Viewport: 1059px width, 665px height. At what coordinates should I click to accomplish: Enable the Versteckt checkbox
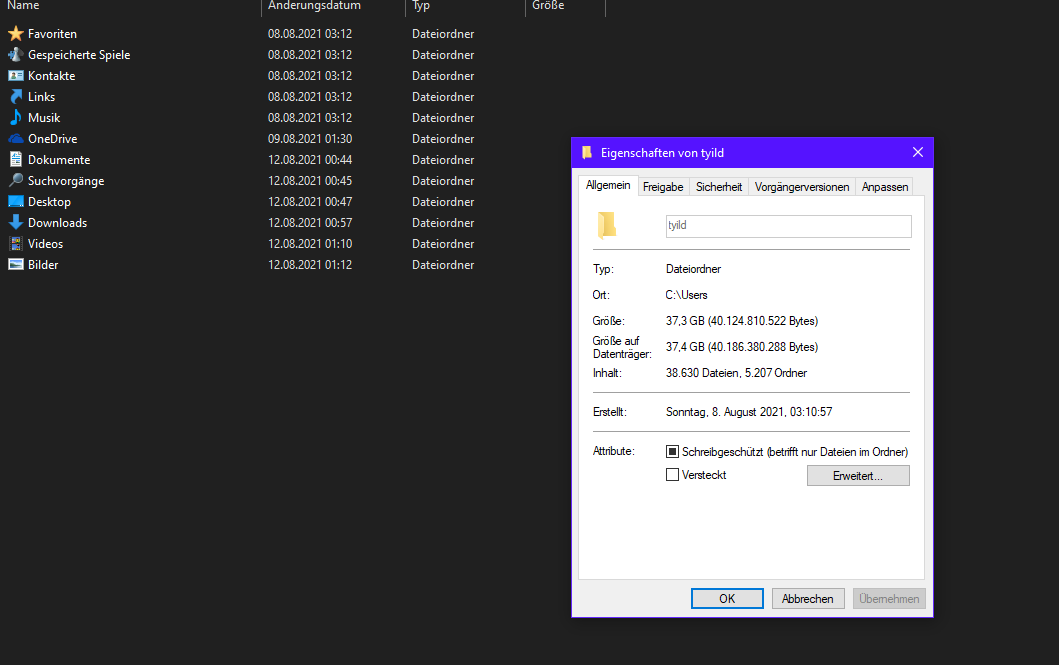pos(672,475)
